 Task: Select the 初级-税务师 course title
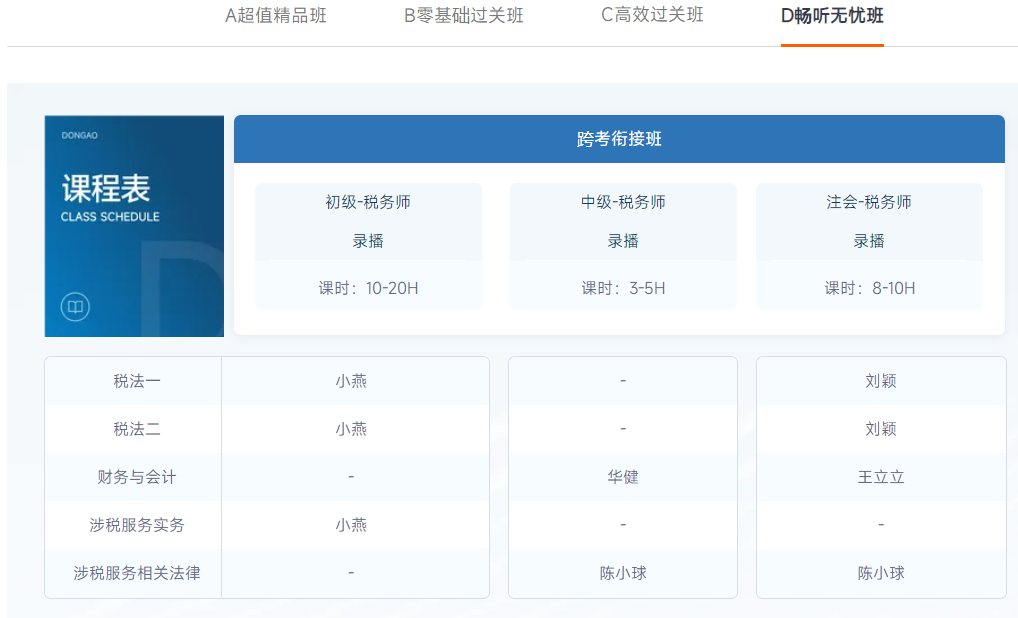point(368,202)
